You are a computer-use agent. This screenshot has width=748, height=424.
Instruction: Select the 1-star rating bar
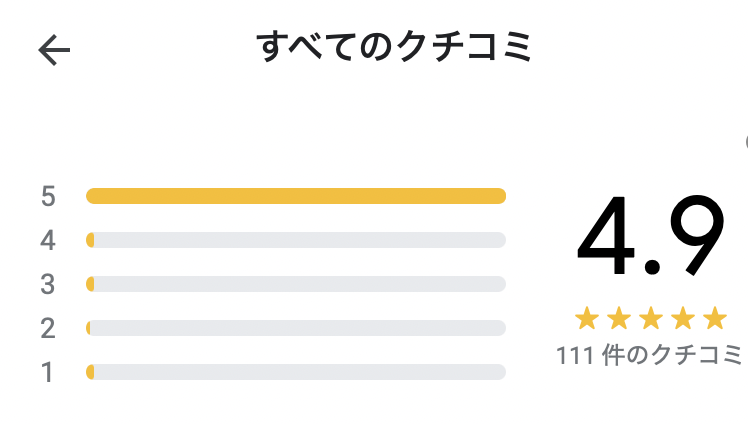pyautogui.click(x=296, y=372)
